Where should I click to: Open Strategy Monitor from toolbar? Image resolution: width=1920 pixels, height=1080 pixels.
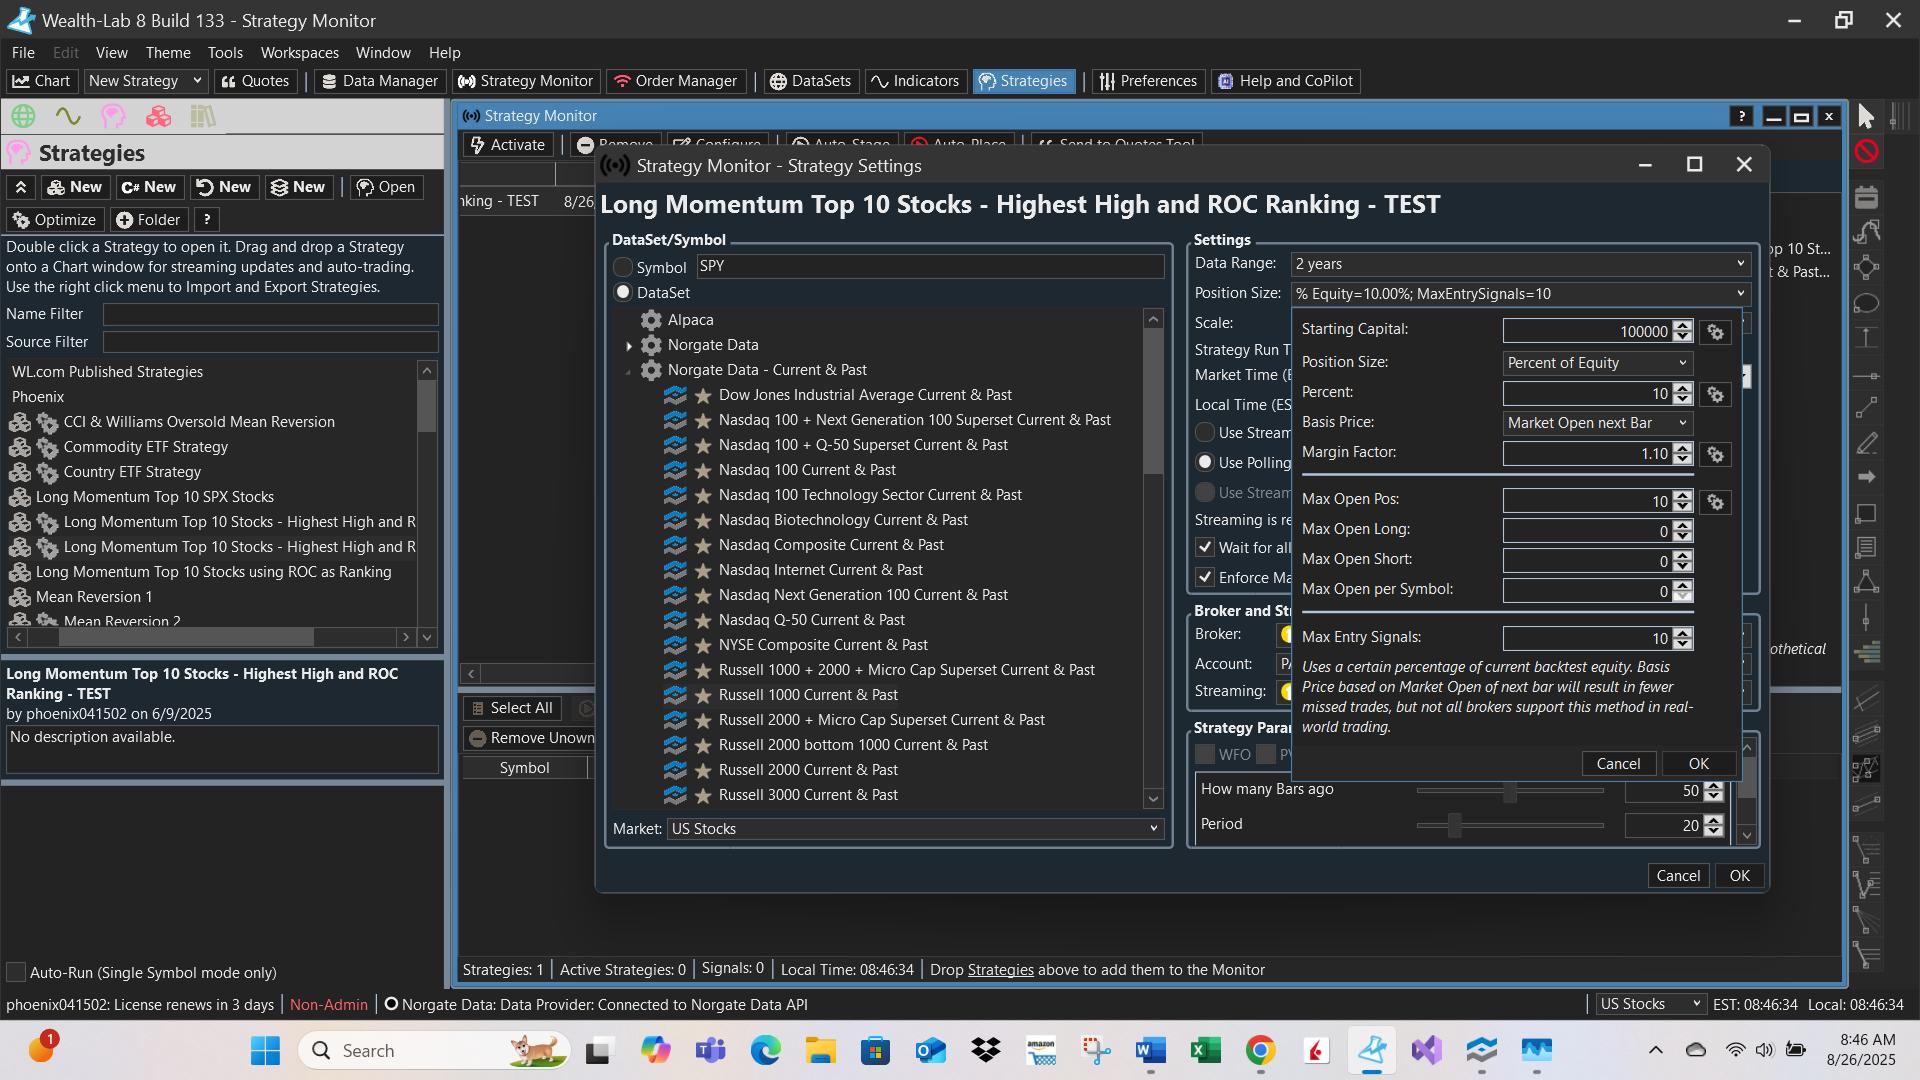(x=526, y=81)
